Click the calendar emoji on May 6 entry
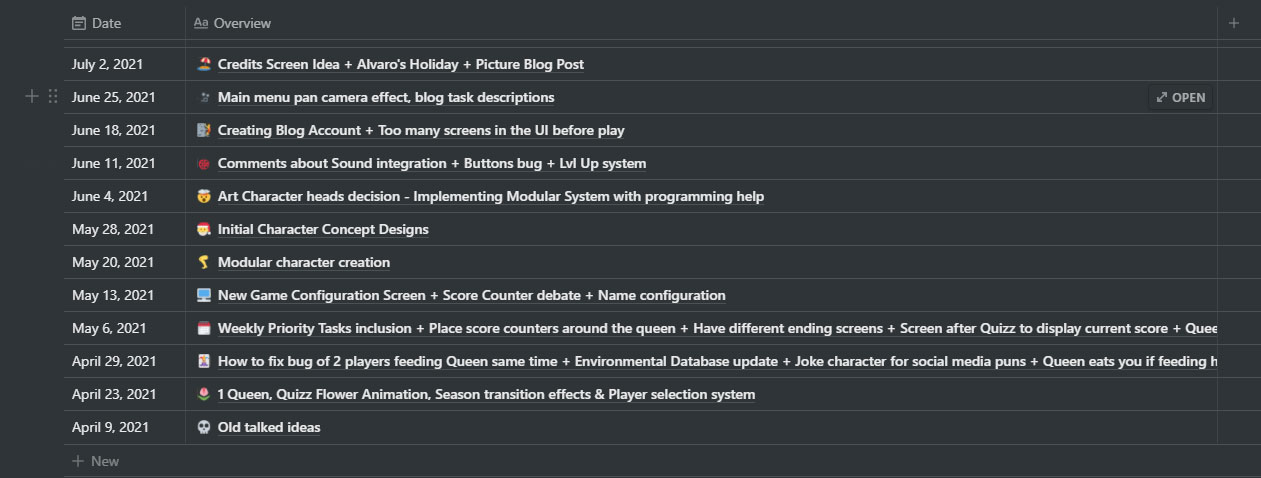 coord(204,328)
